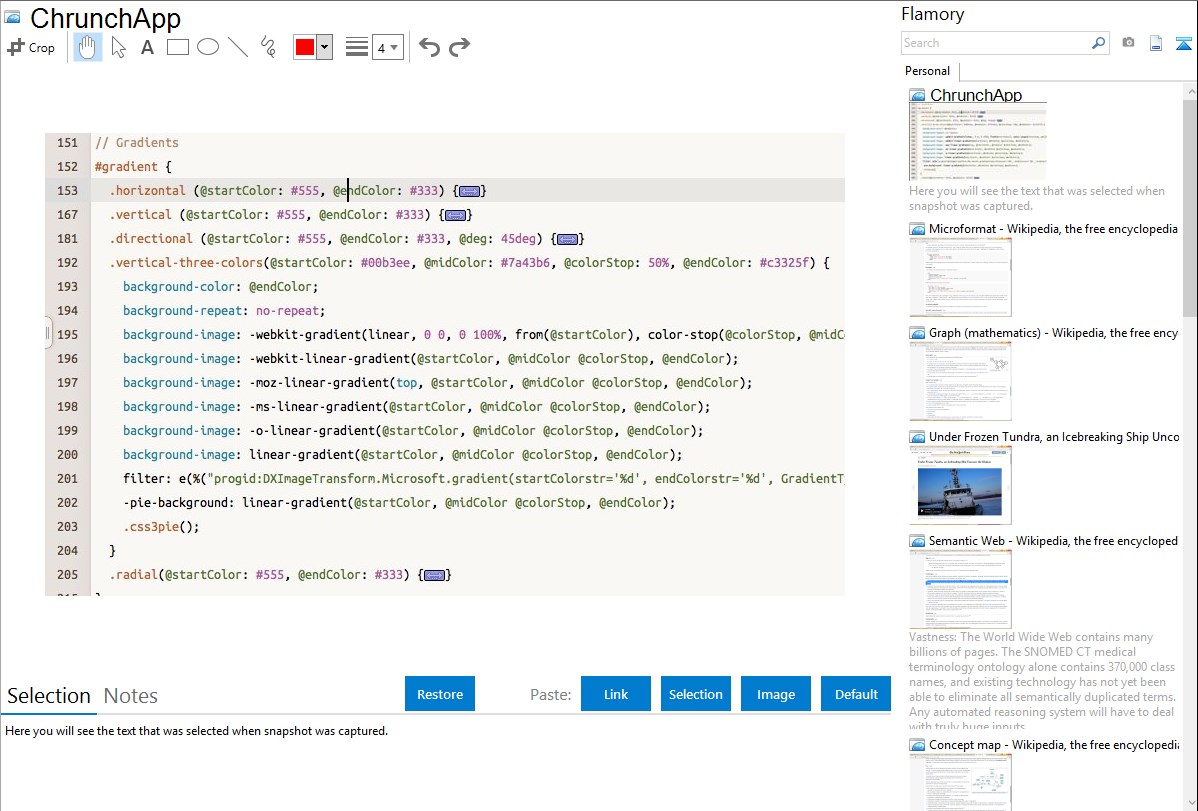Open the Personal tab
This screenshot has height=811, width=1198.
pyautogui.click(x=927, y=71)
